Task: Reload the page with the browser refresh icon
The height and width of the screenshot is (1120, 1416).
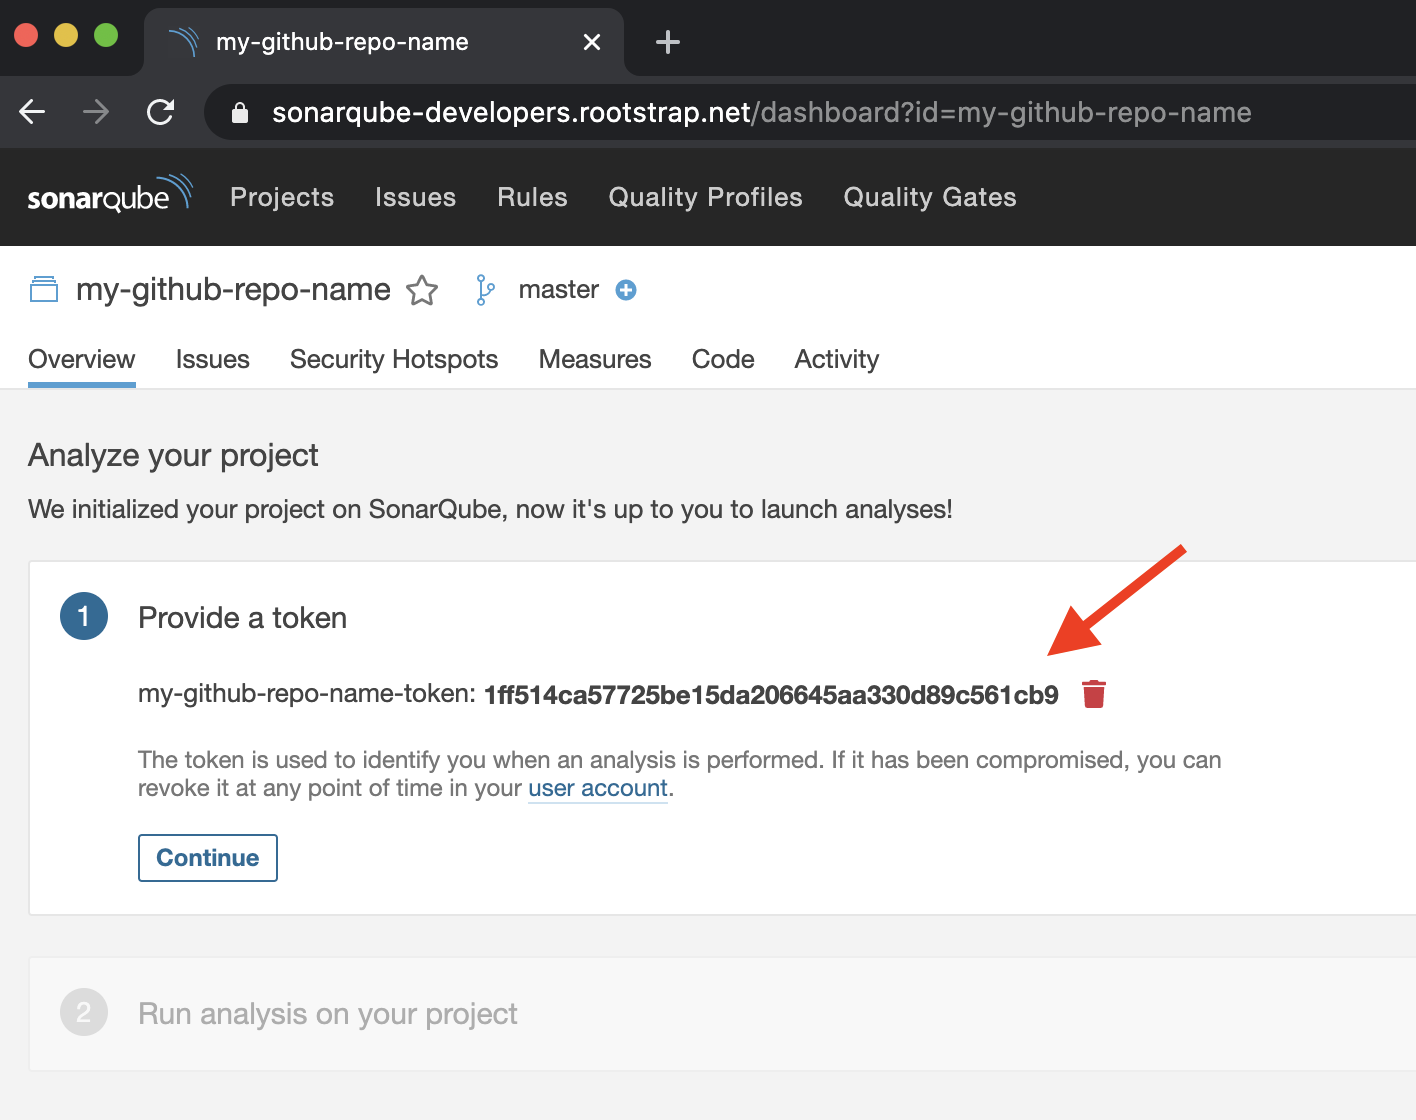Action: (161, 112)
